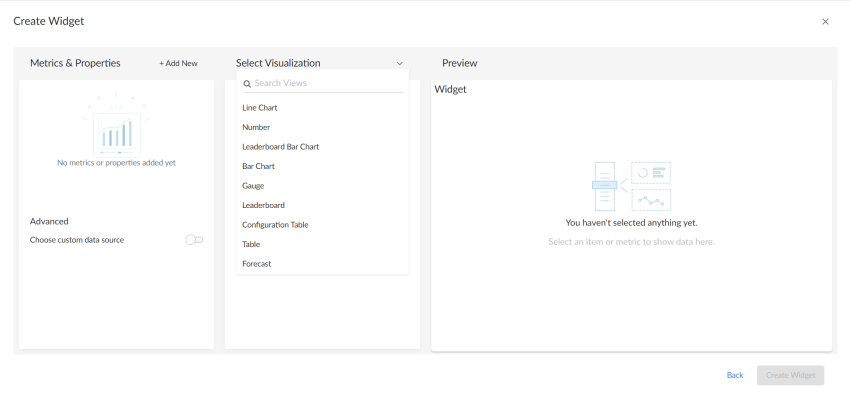The width and height of the screenshot is (851, 400).
Task: Select Line Chart visualization
Action: point(260,108)
